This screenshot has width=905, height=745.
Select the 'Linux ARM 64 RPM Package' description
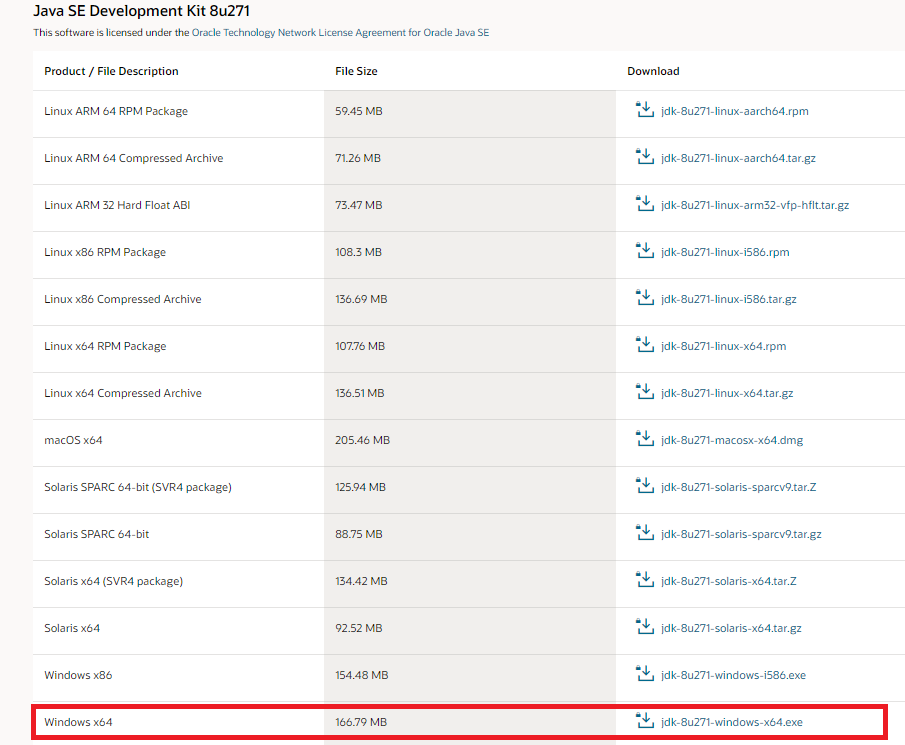pyautogui.click(x=116, y=111)
